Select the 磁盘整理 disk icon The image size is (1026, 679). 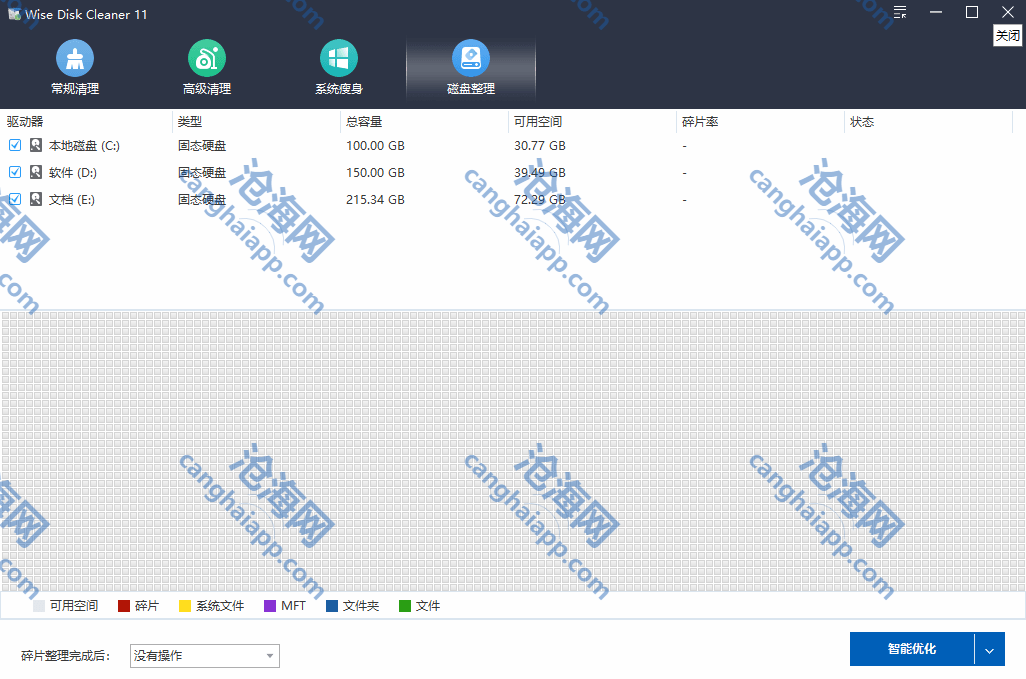pyautogui.click(x=471, y=59)
